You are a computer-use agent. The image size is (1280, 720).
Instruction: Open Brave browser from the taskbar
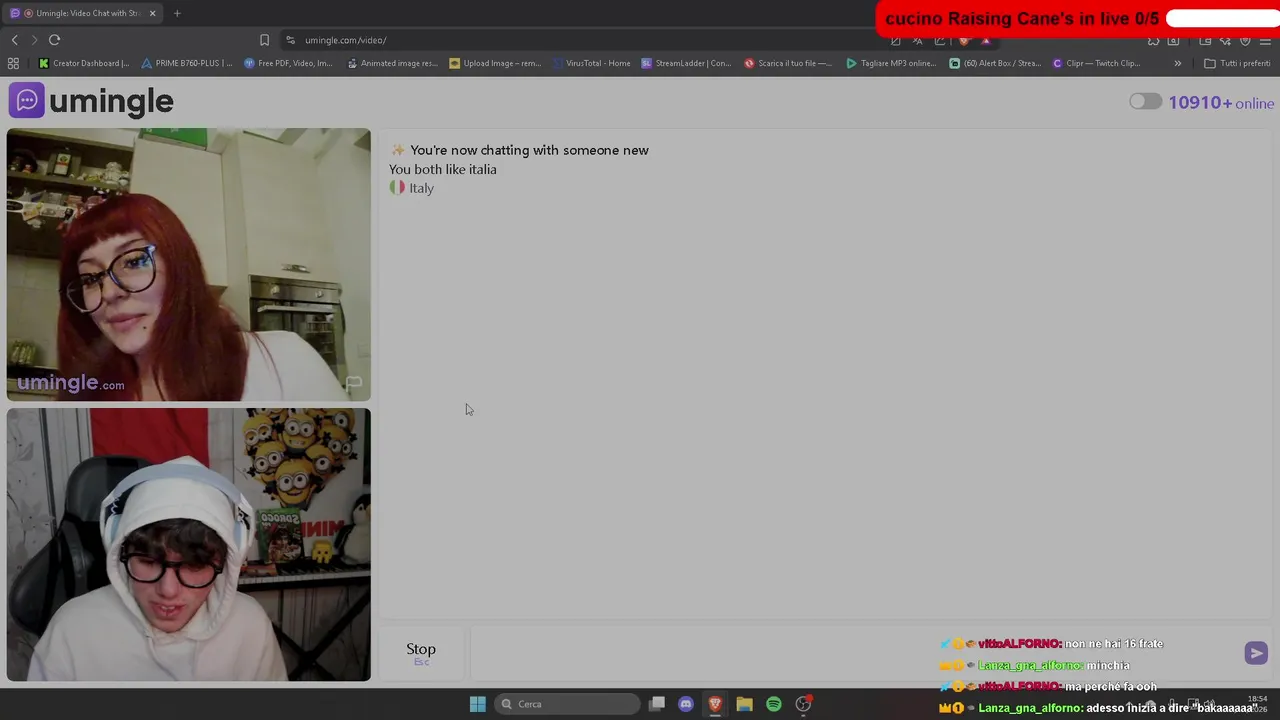click(715, 704)
